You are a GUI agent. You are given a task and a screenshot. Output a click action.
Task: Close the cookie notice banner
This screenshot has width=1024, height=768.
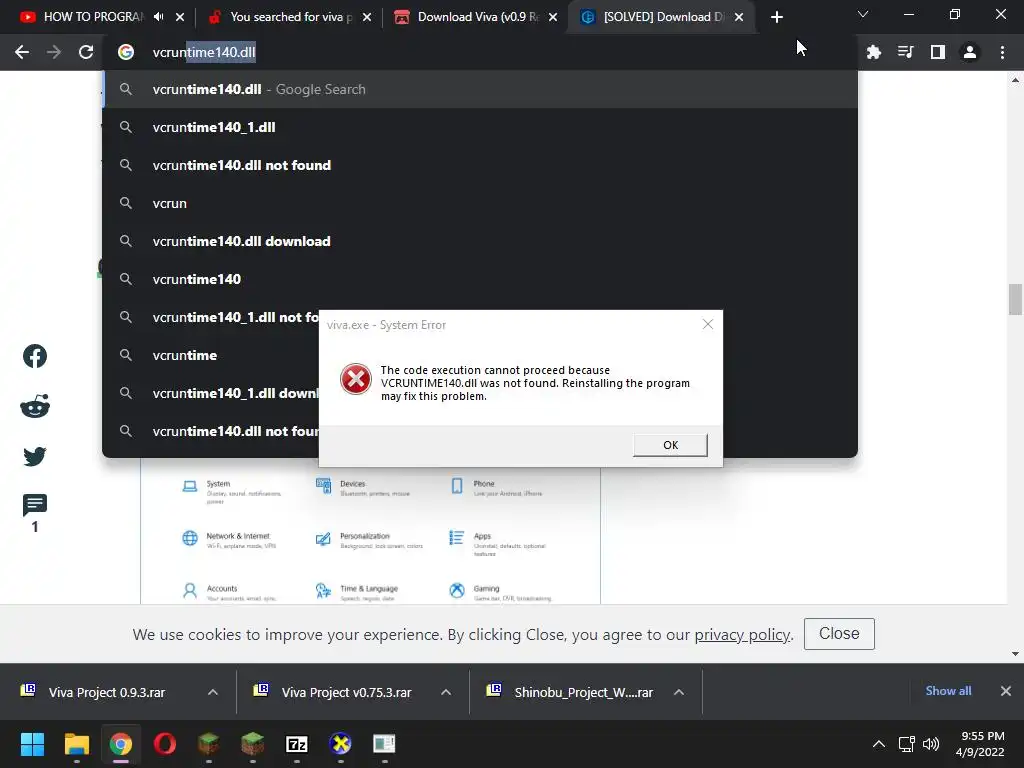tap(839, 633)
